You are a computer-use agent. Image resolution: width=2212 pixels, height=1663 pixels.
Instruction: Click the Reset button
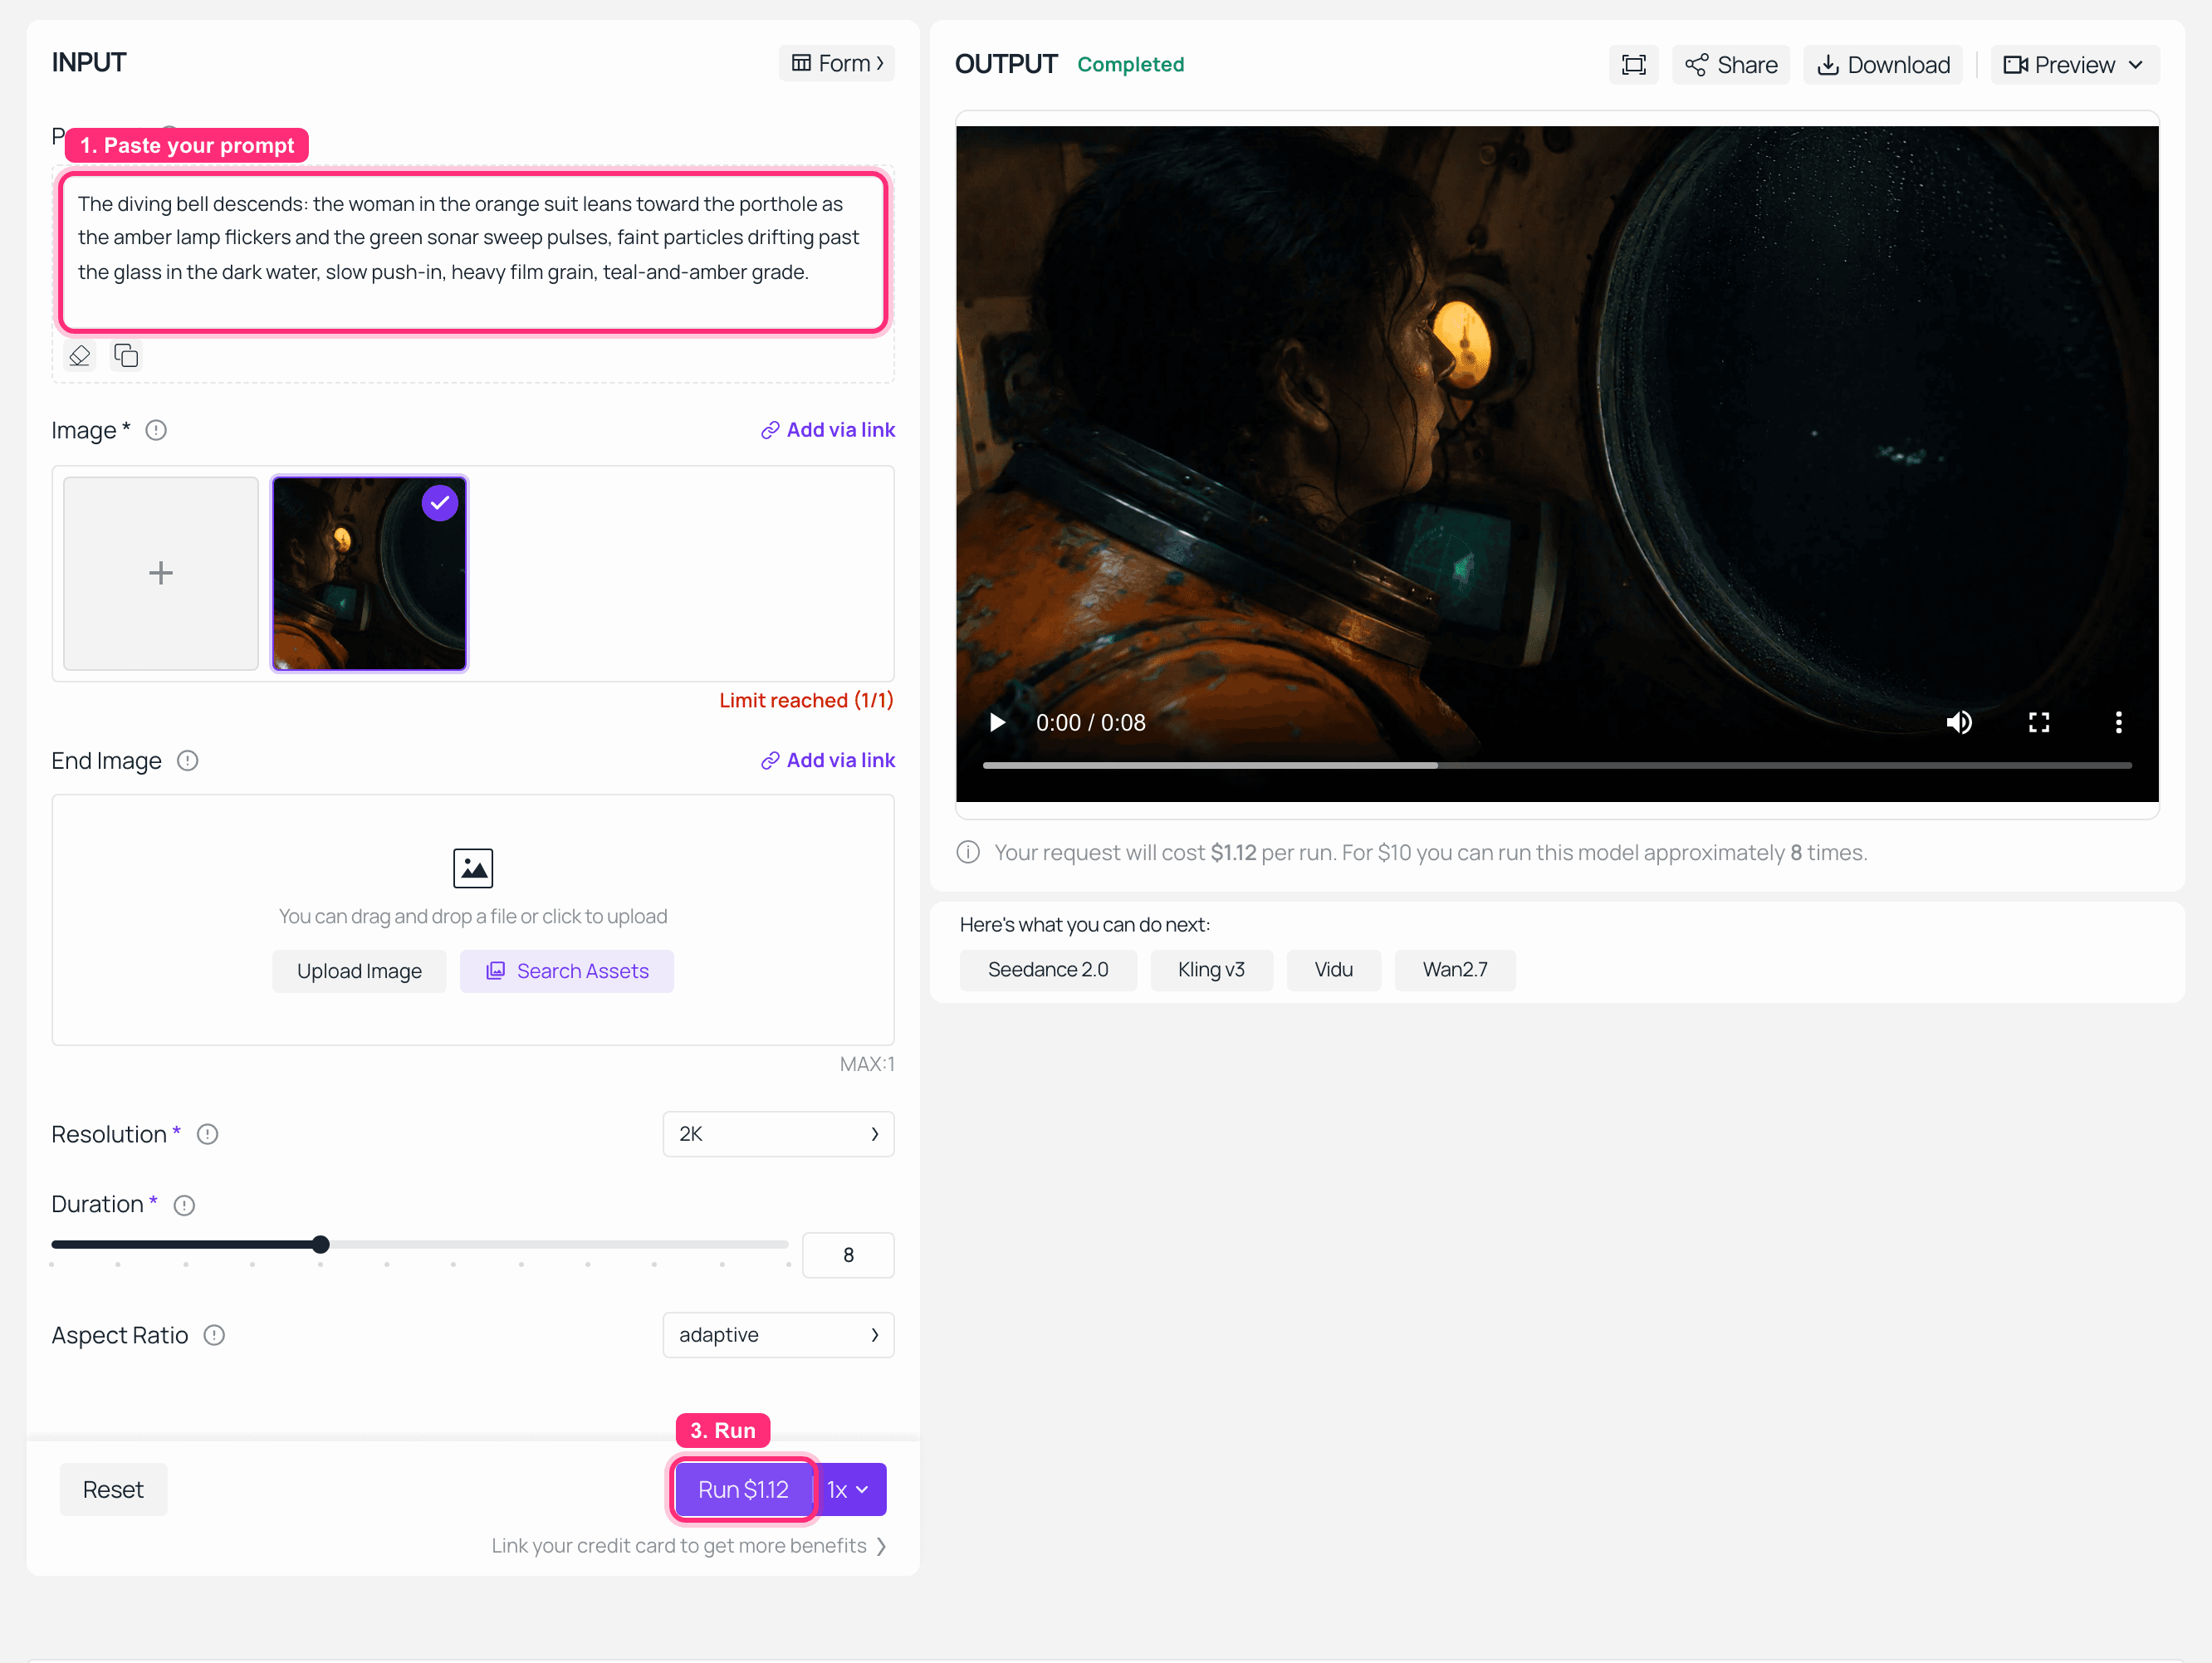[x=113, y=1490]
